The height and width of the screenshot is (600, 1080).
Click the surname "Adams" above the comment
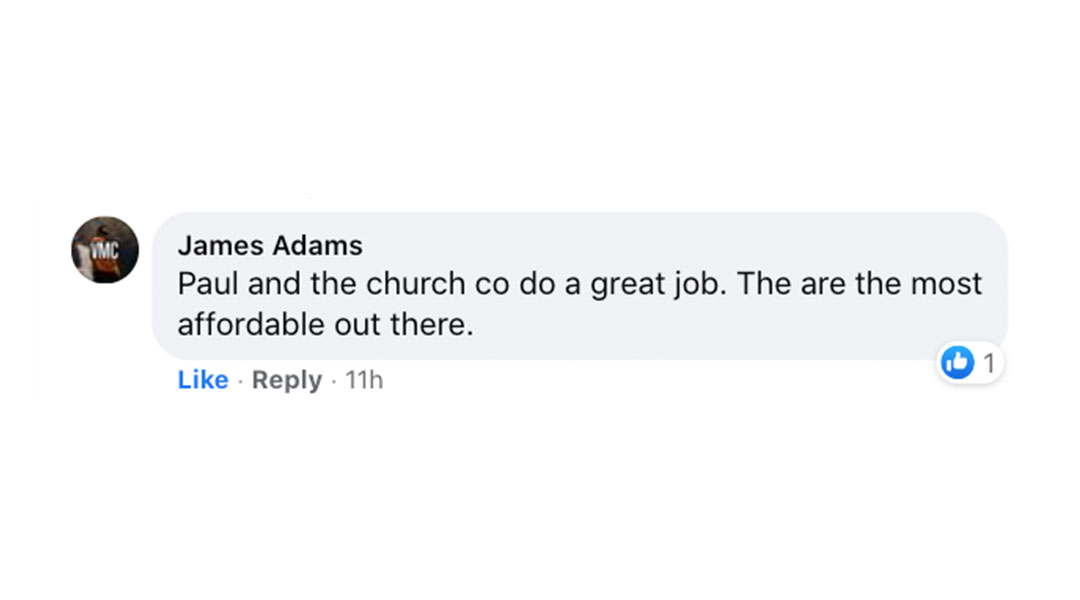(318, 245)
